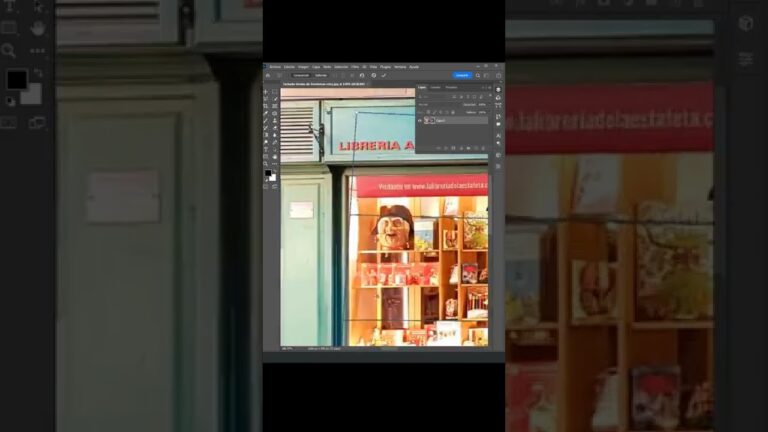Select the Blur tool
This screenshot has width=768, height=432.
coord(274,135)
